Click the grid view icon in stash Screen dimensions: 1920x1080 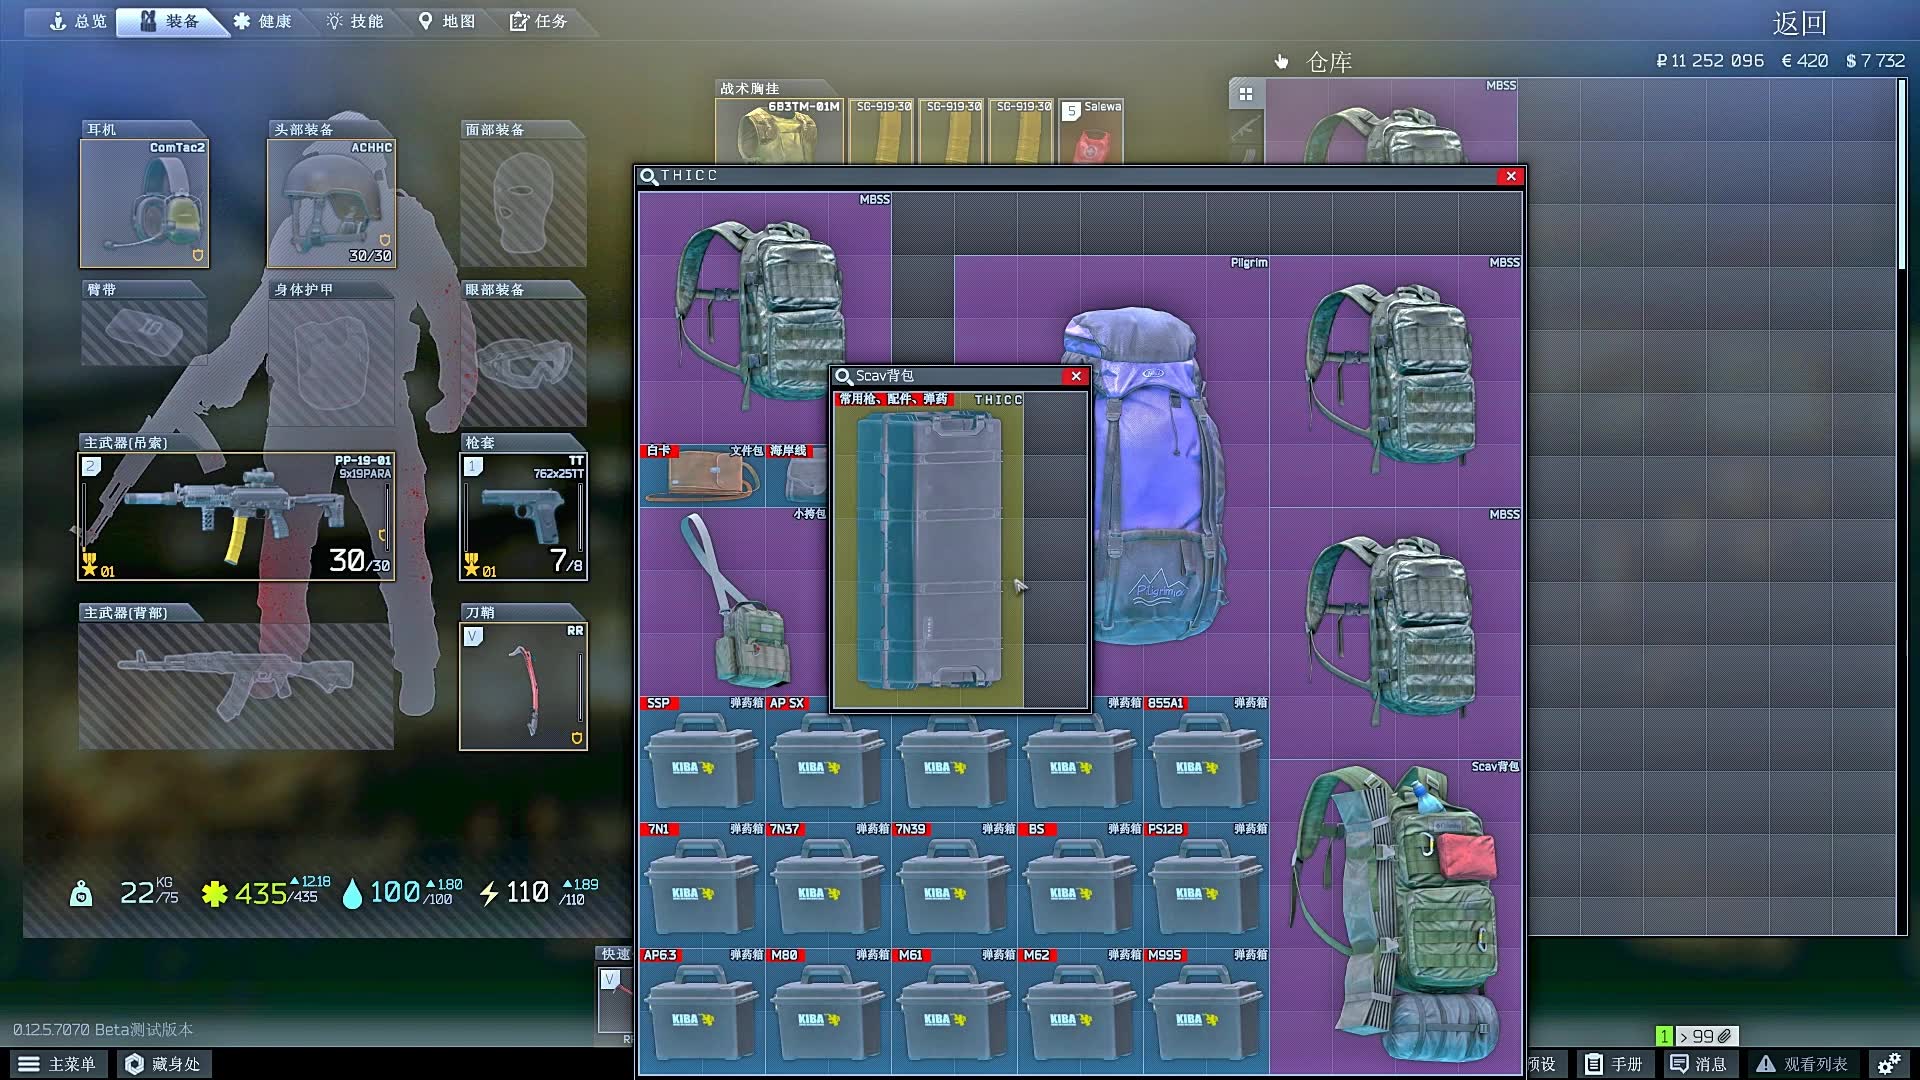click(x=1246, y=94)
